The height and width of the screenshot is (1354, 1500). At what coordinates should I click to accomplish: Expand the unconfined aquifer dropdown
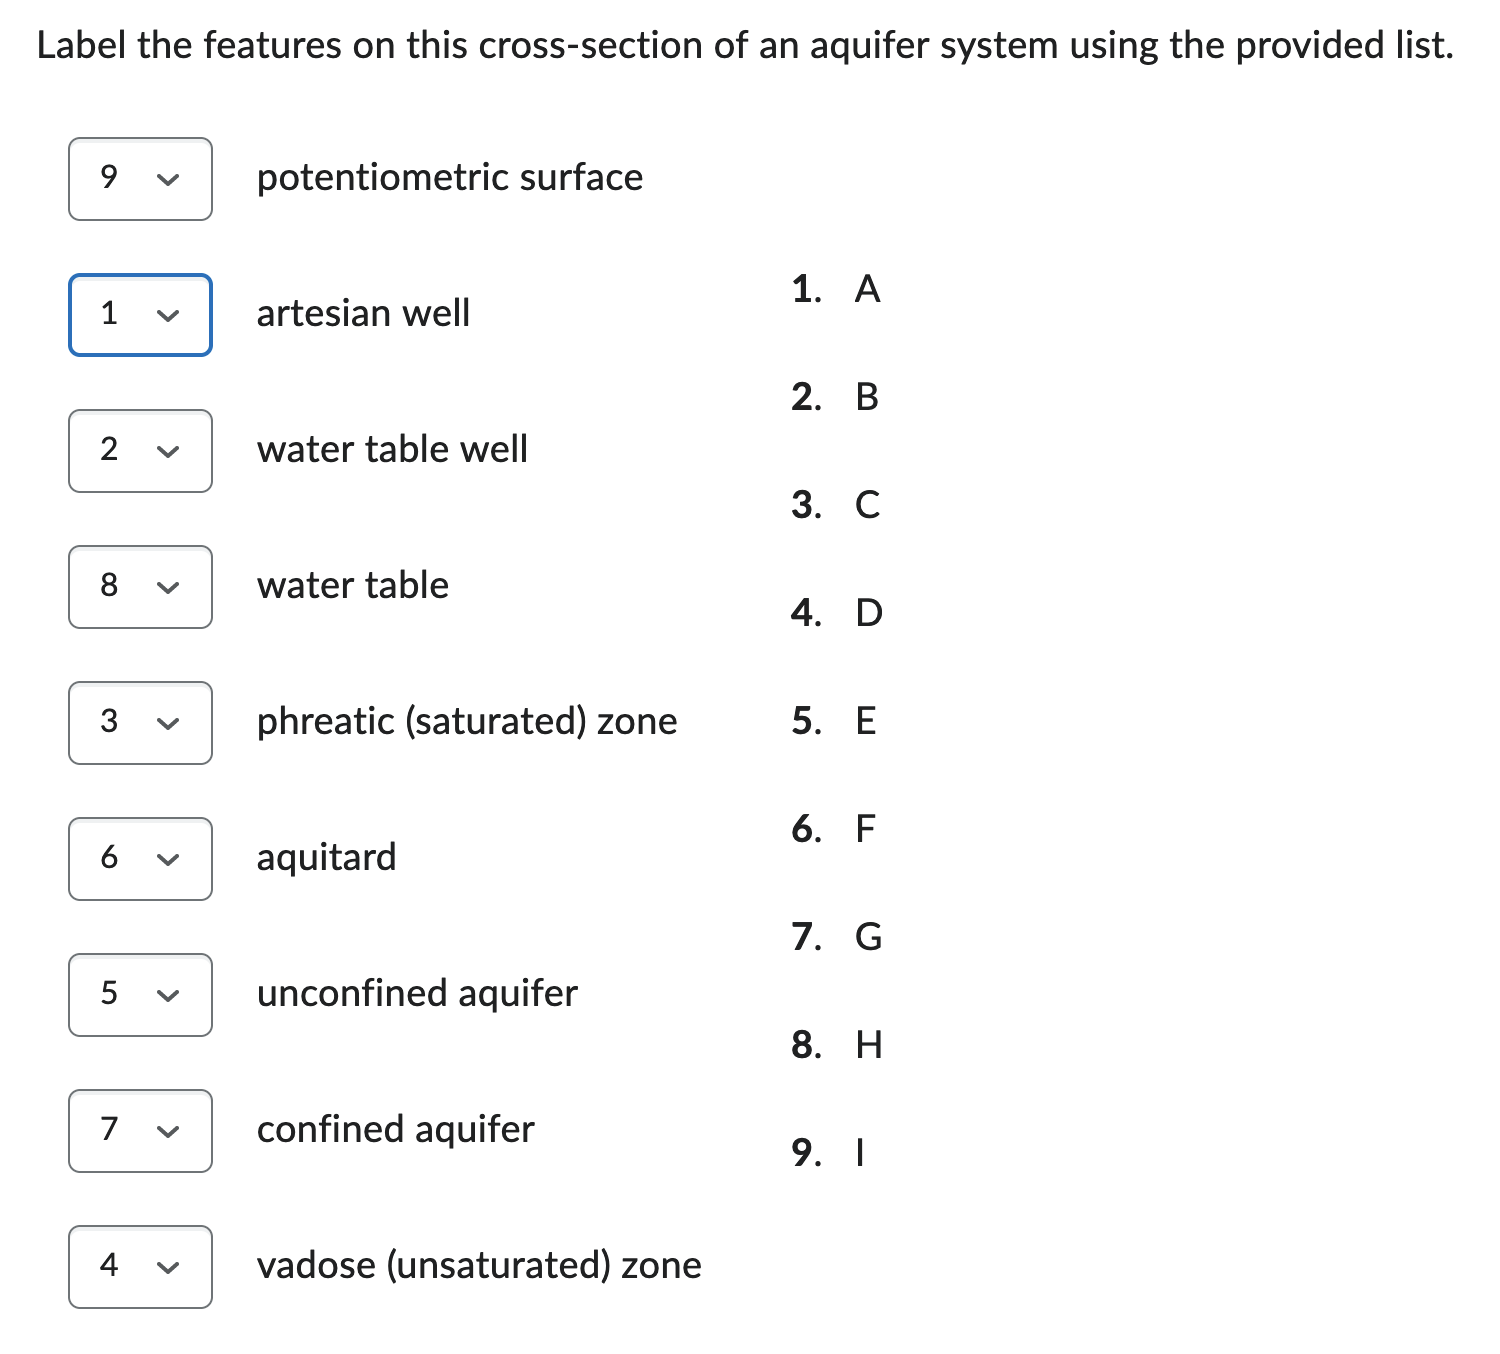point(140,995)
